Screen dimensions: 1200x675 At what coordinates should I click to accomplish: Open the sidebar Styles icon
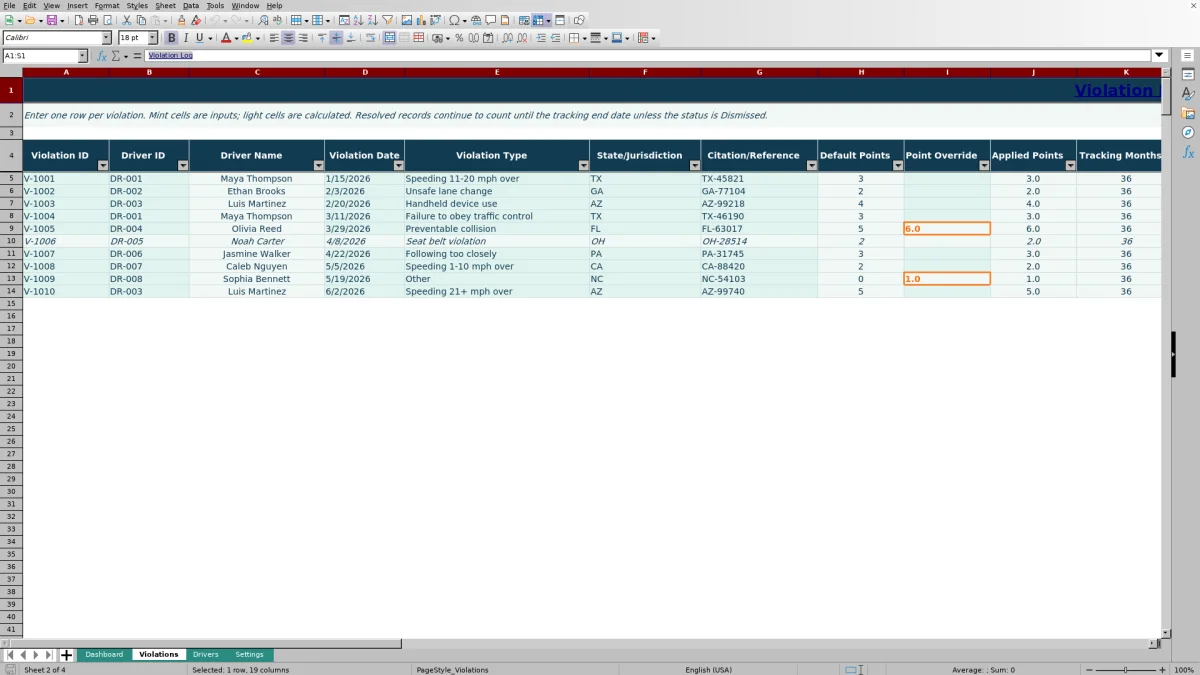1188,93
